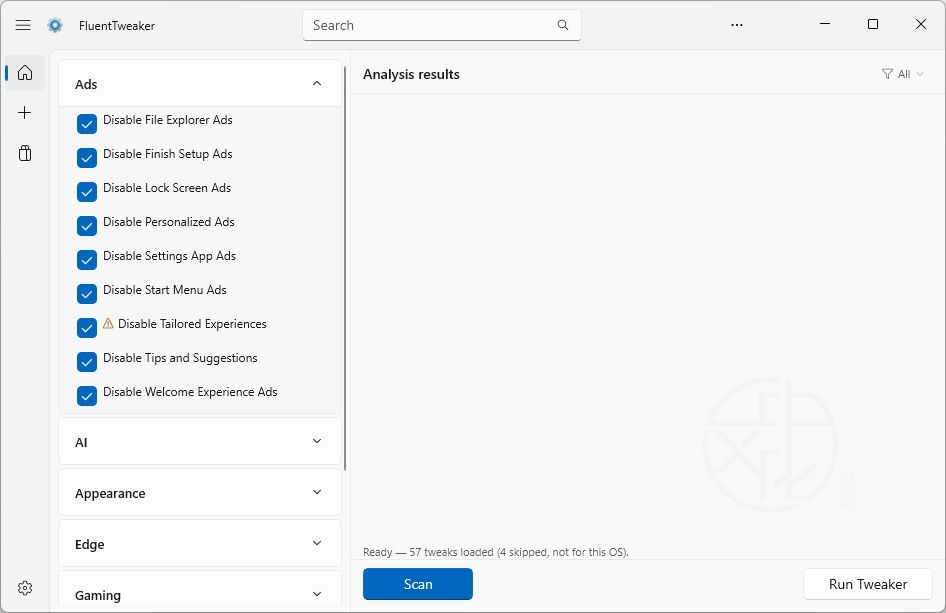Click the plus add icon in sidebar
This screenshot has width=946, height=613.
click(25, 113)
